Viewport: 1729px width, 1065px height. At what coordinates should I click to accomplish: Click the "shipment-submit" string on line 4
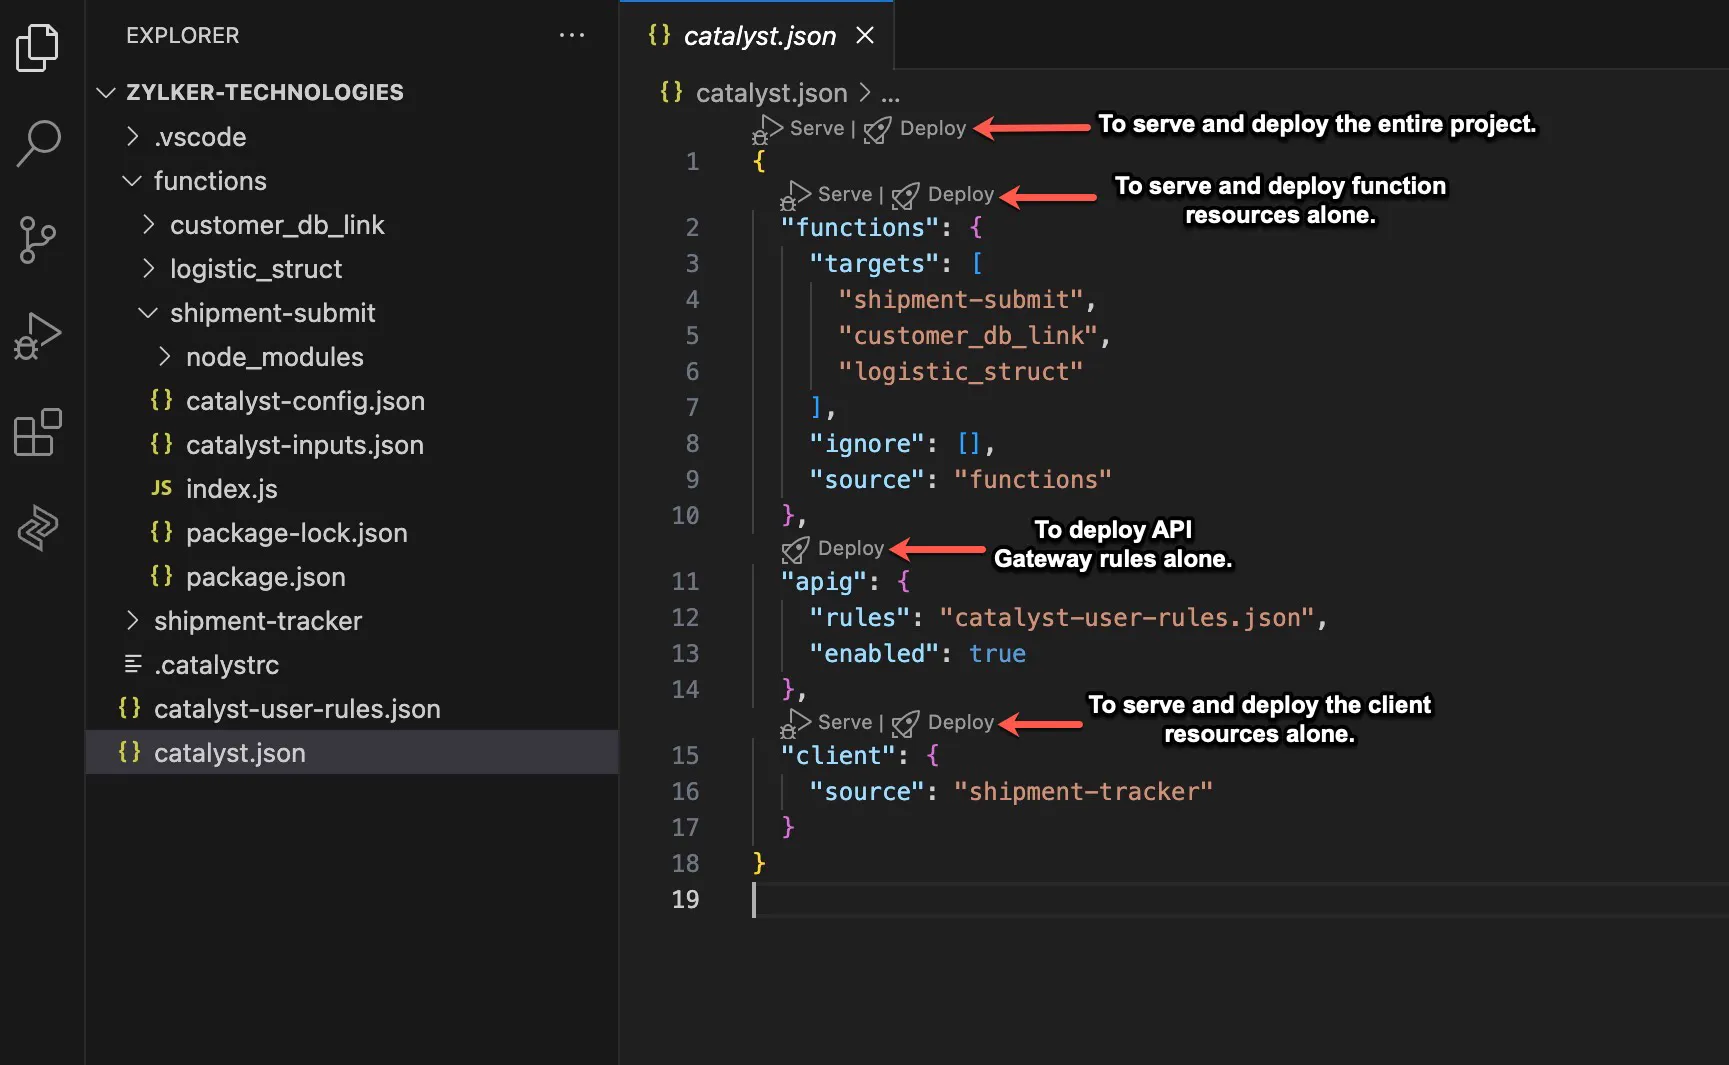[x=960, y=300]
